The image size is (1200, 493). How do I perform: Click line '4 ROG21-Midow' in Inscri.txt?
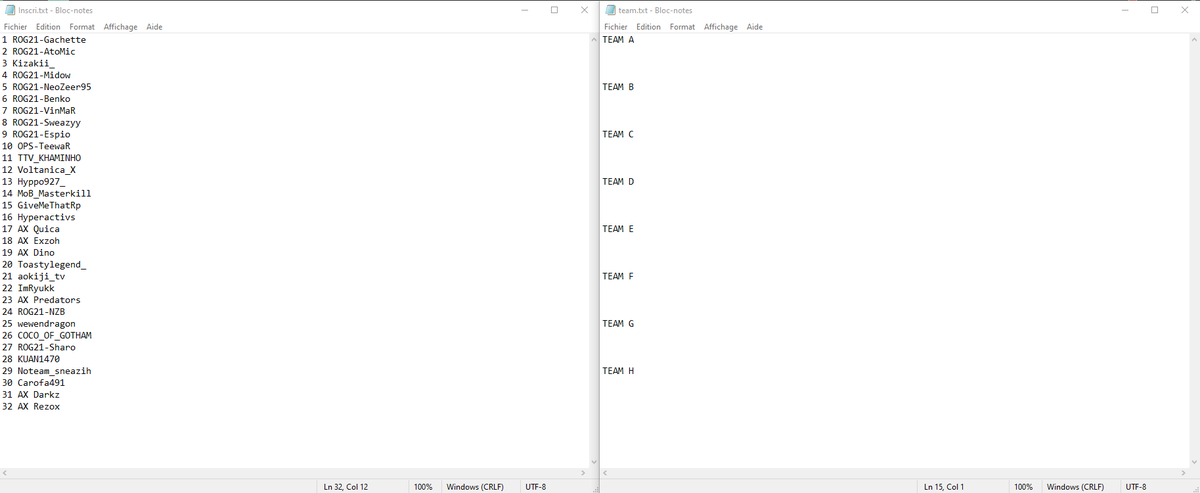(36, 75)
